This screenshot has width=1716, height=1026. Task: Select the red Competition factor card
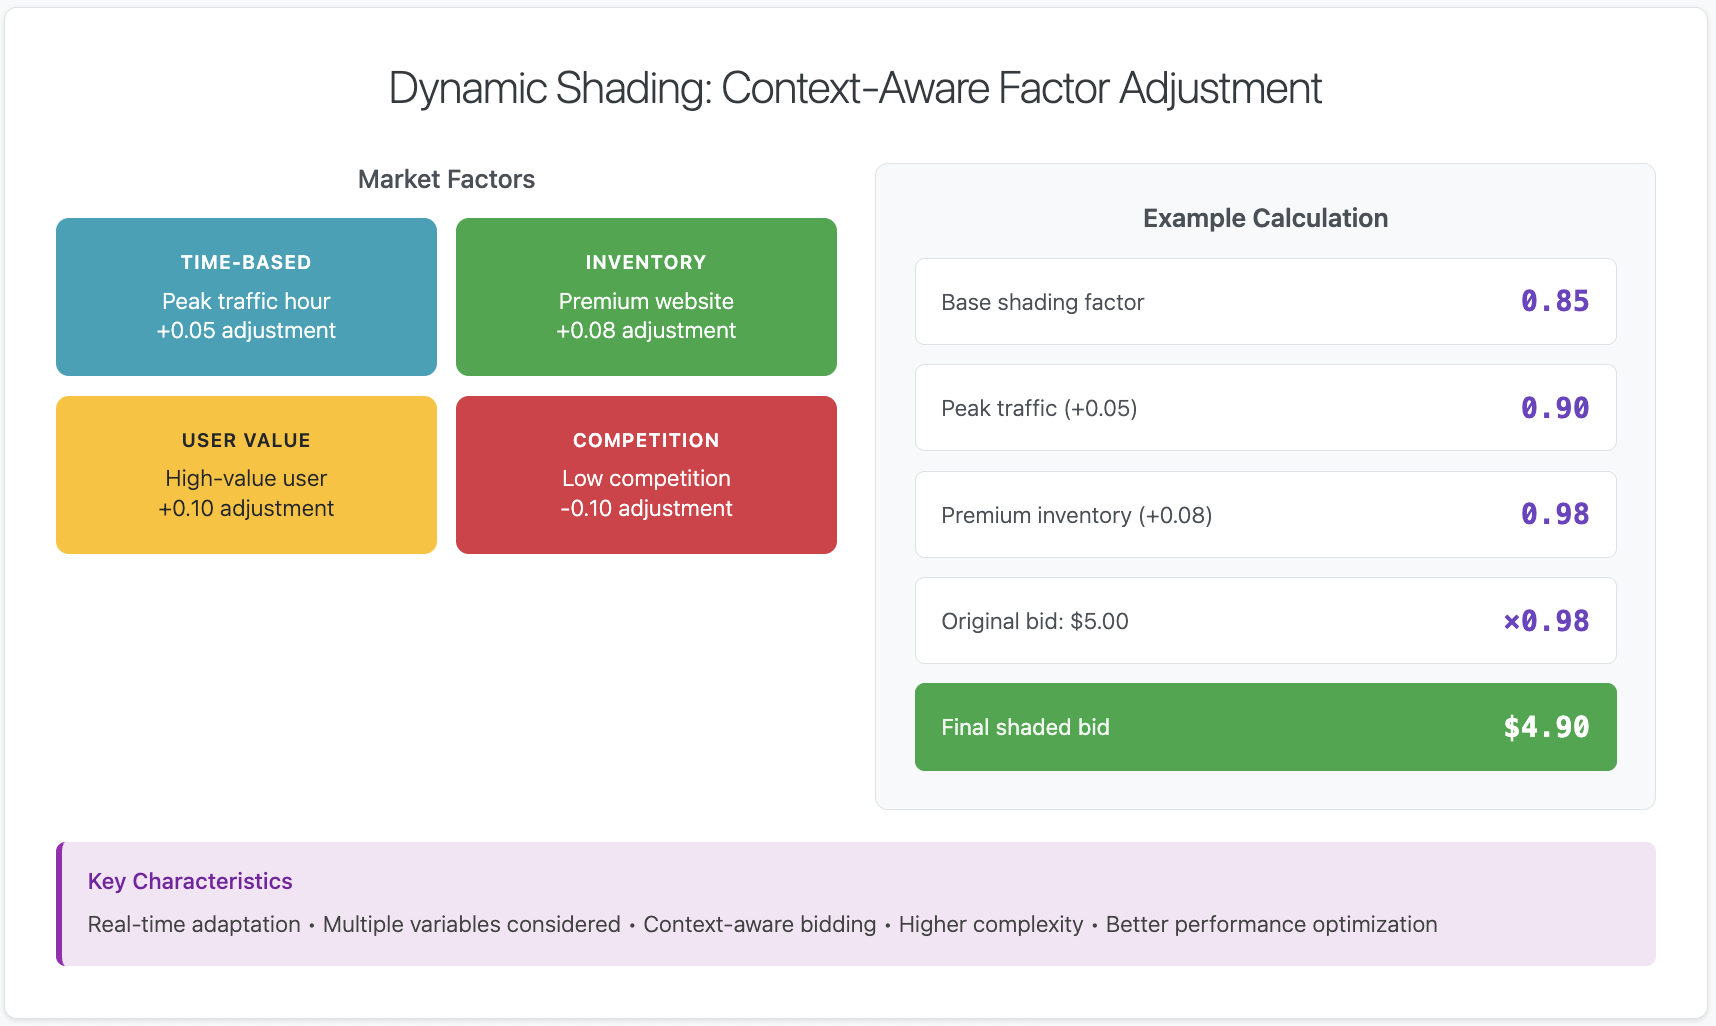646,475
